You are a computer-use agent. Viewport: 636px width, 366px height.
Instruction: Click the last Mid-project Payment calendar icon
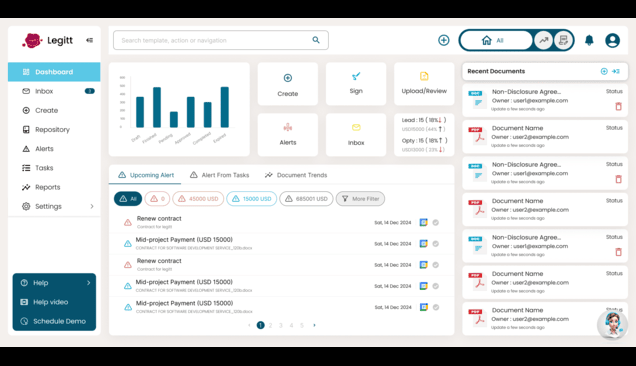423,307
